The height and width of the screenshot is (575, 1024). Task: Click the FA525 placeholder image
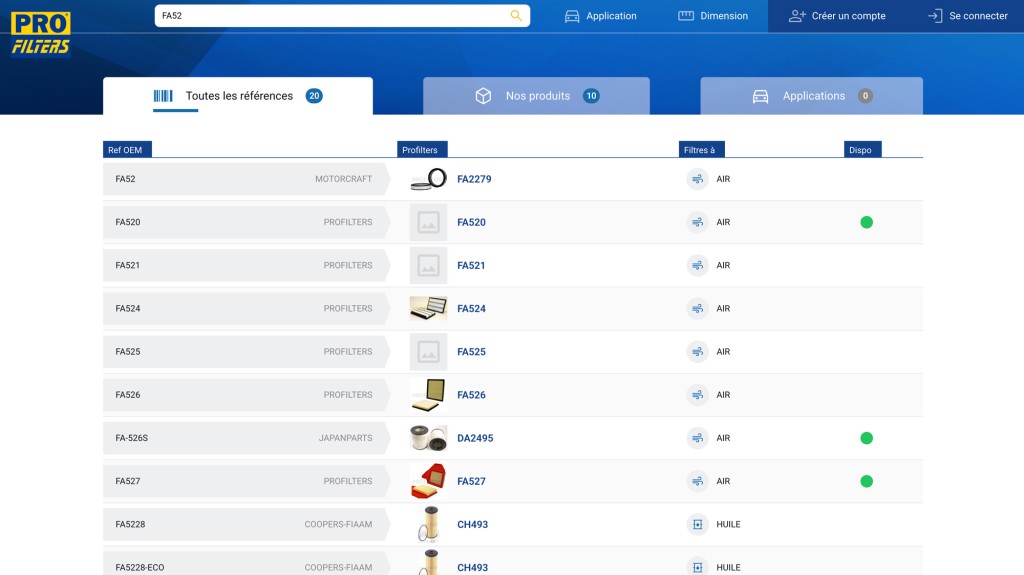point(428,352)
